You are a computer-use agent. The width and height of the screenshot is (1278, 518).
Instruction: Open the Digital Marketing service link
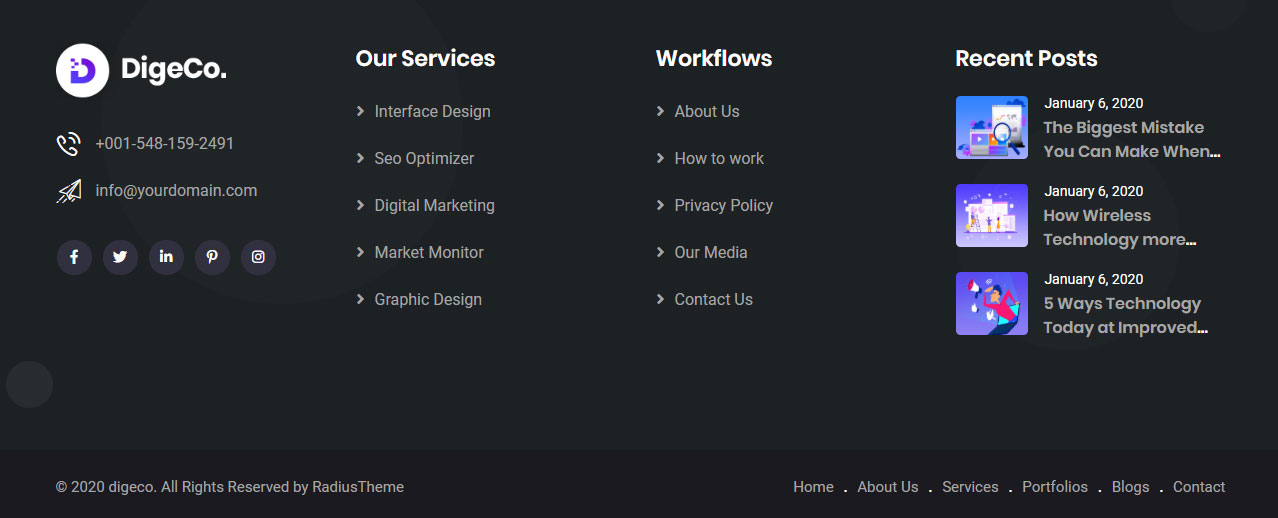pos(434,205)
